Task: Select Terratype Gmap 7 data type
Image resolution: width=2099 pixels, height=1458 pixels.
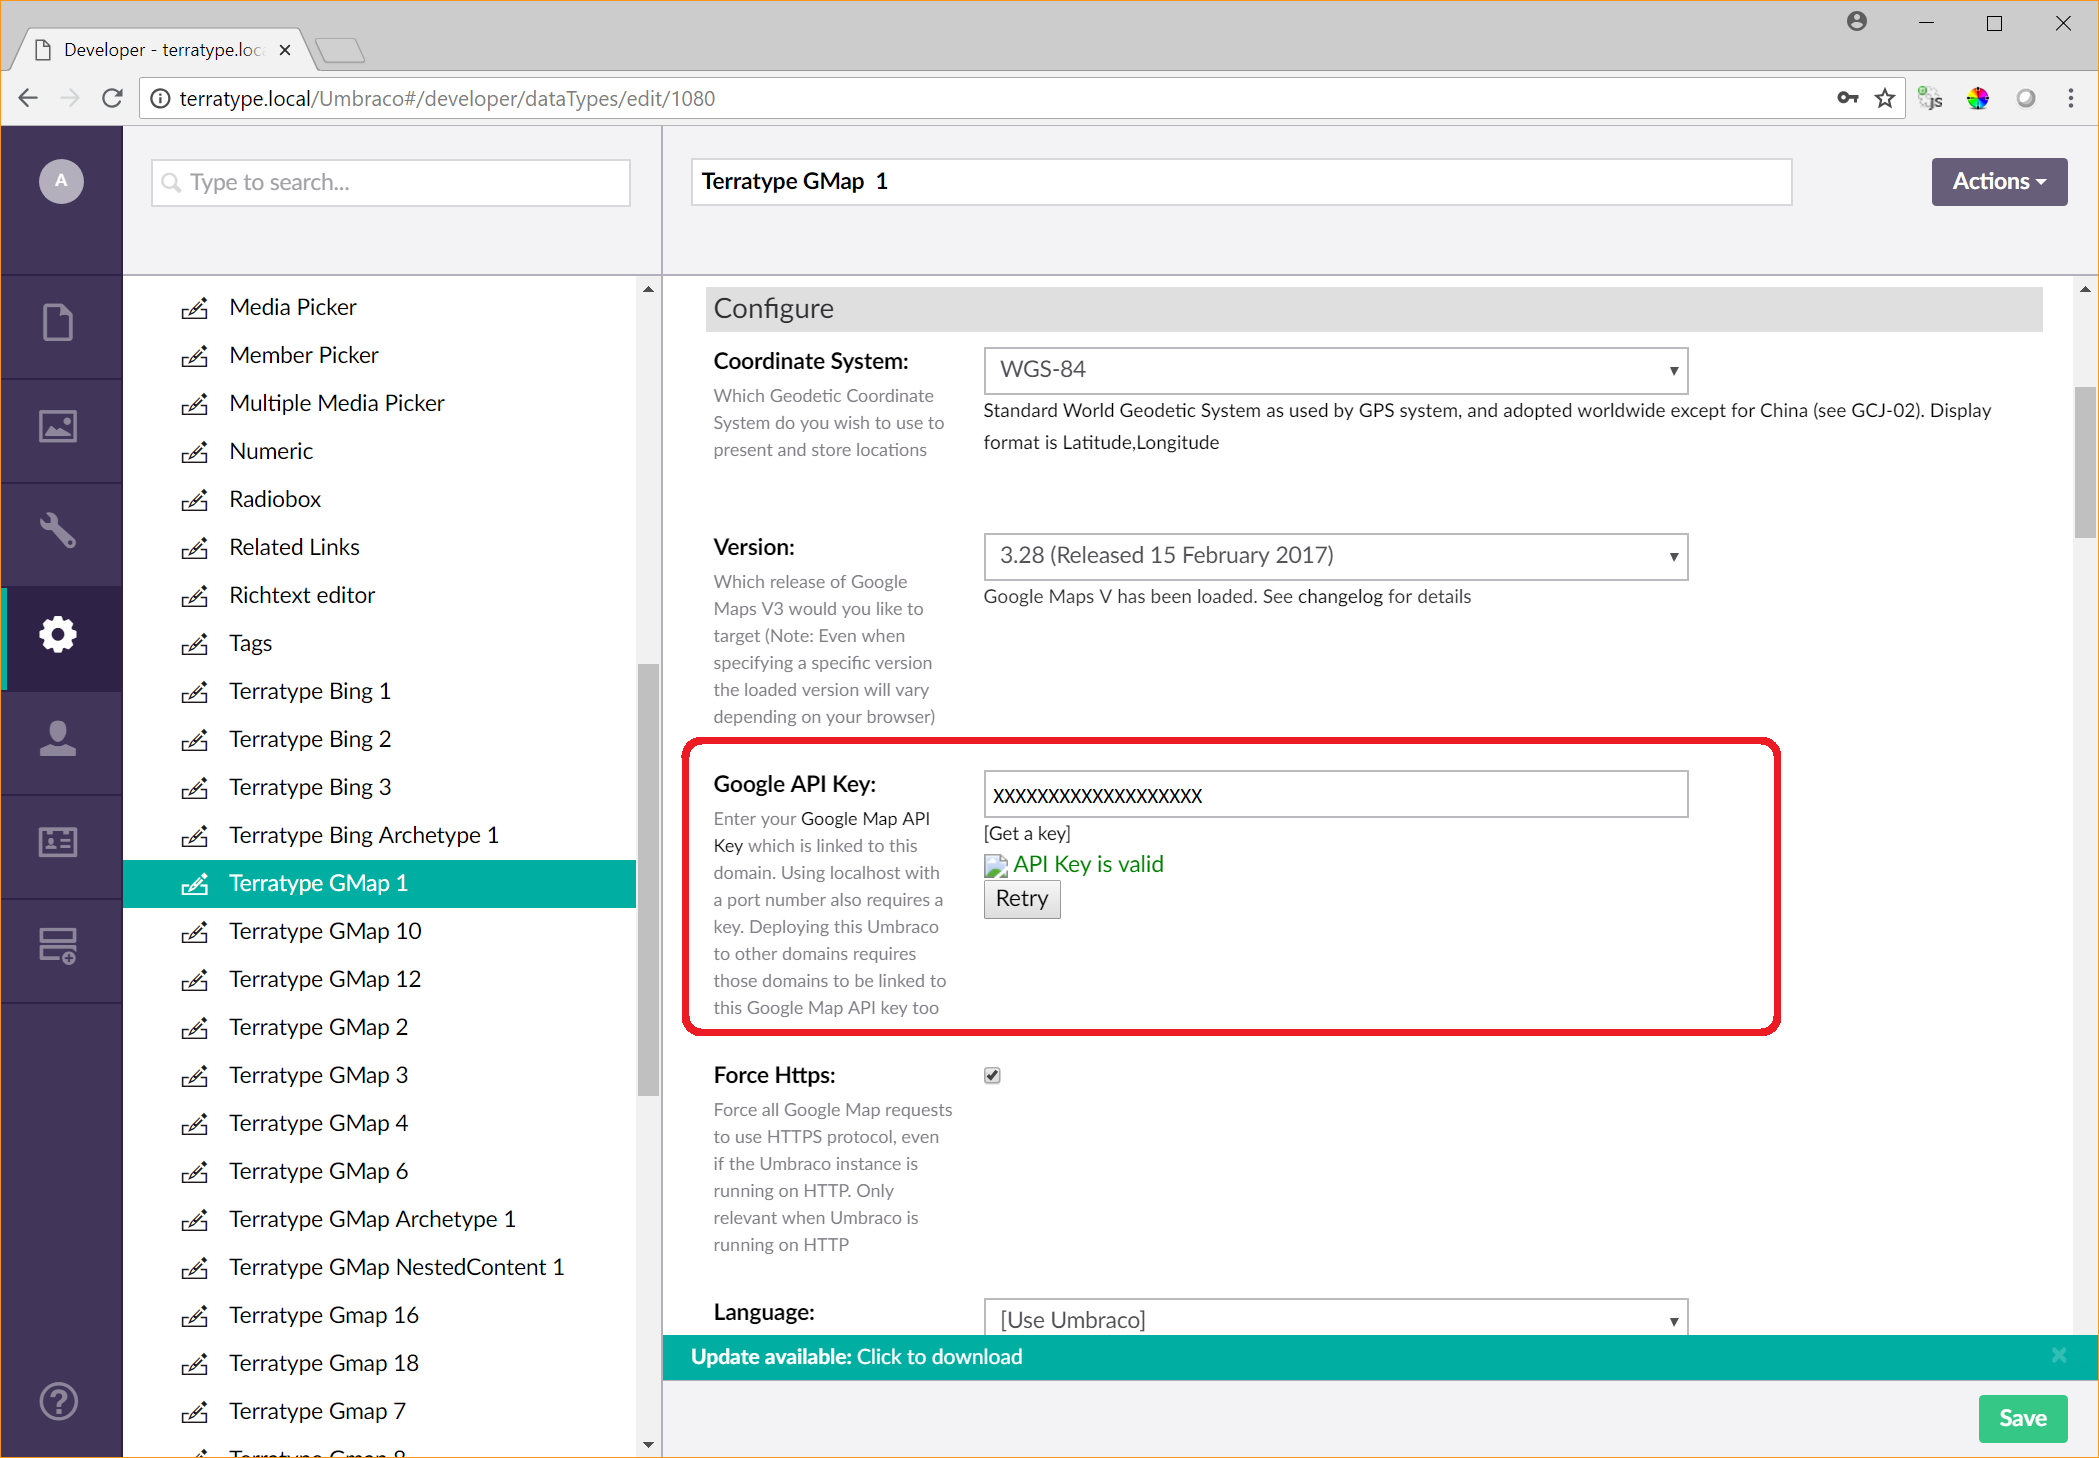Action: [x=317, y=1411]
